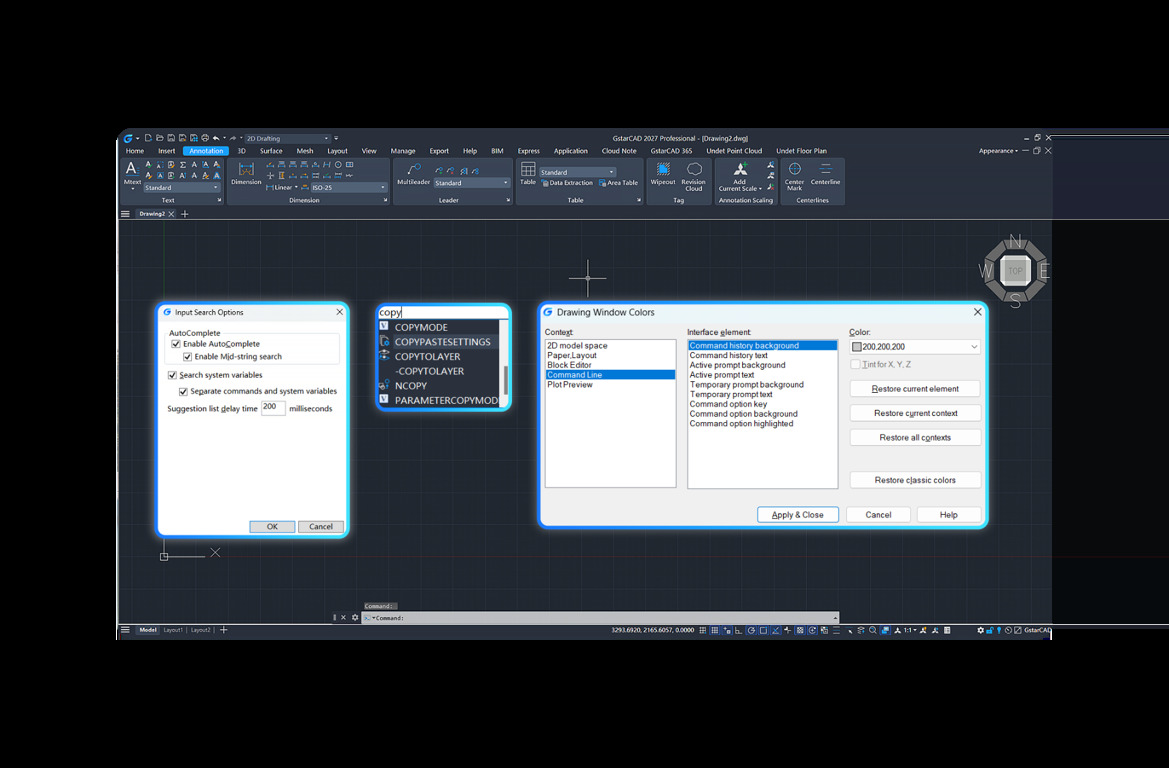Activate the Wipeout tool
The height and width of the screenshot is (768, 1169).
click(x=662, y=170)
